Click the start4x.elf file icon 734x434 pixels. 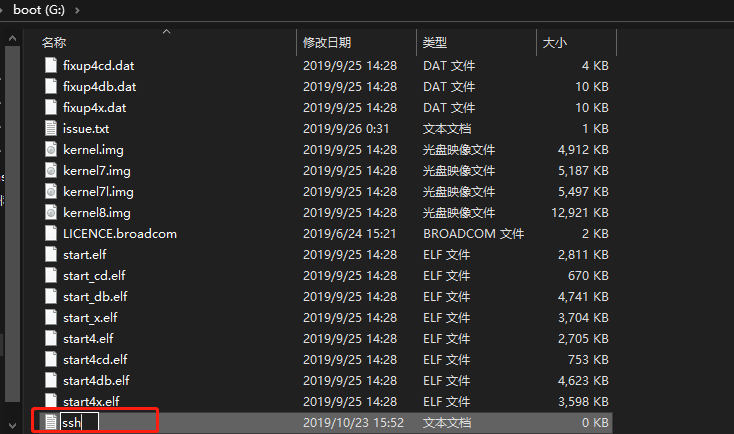[x=51, y=401]
